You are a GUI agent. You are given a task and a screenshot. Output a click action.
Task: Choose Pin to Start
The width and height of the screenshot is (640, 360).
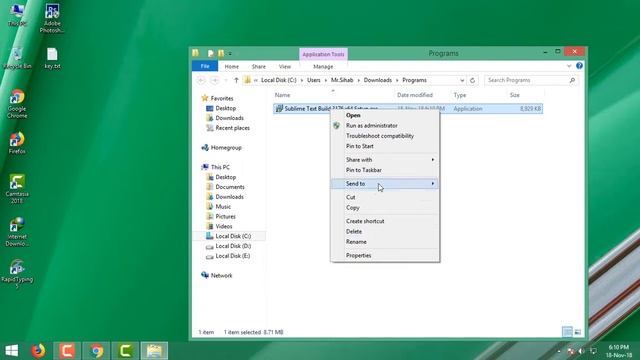pos(385,146)
